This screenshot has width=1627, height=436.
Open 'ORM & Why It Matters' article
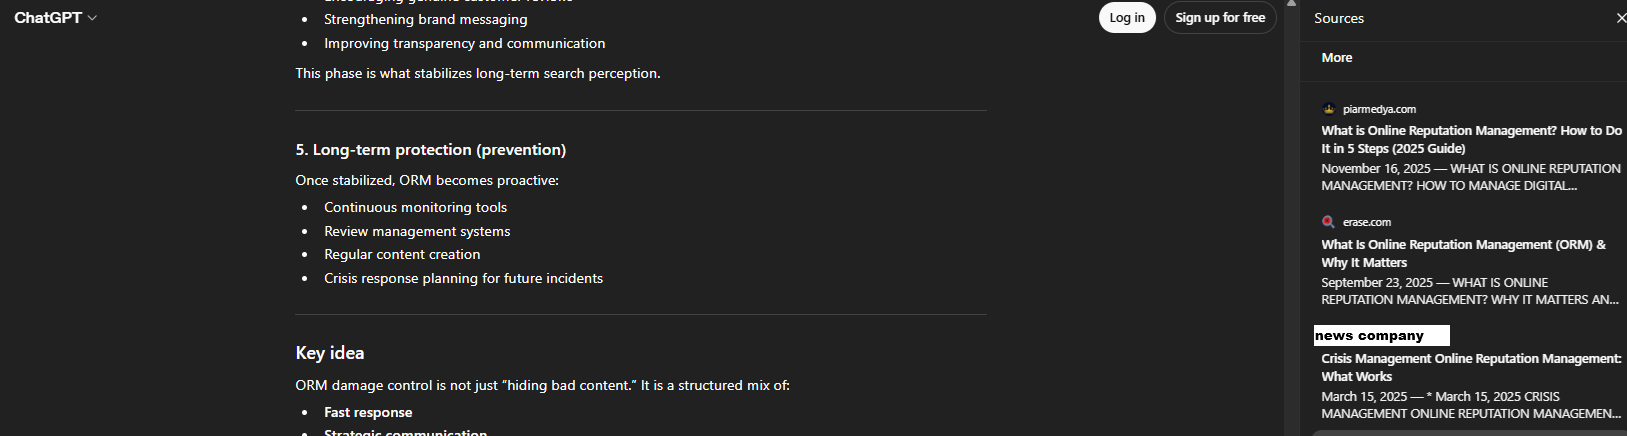(1463, 253)
